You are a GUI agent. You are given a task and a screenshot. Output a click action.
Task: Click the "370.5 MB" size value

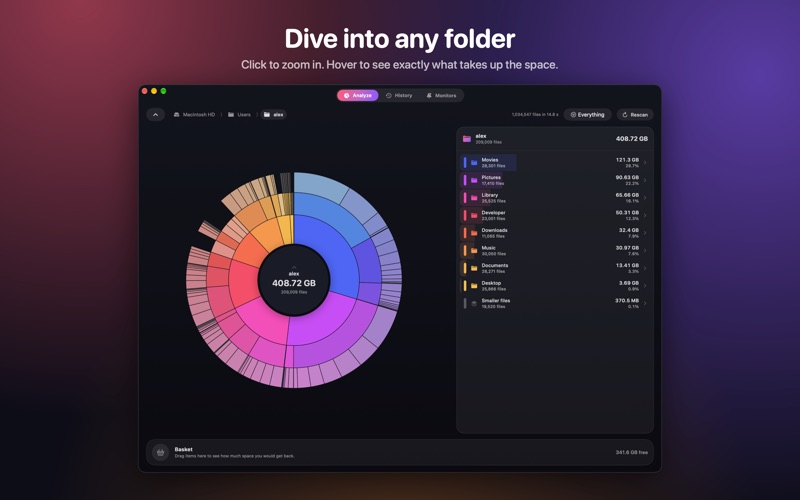[x=627, y=301]
